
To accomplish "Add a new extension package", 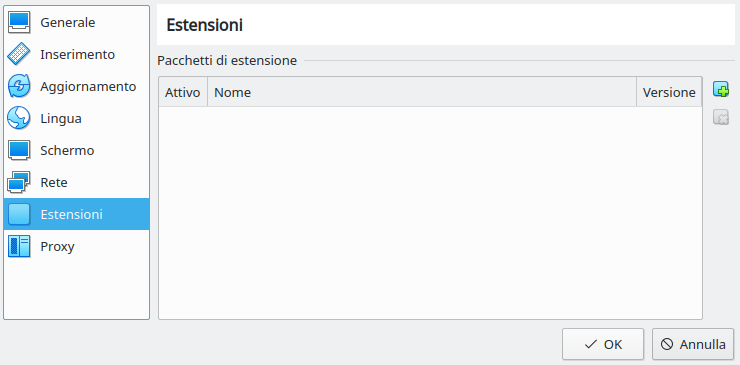I will (x=721, y=89).
